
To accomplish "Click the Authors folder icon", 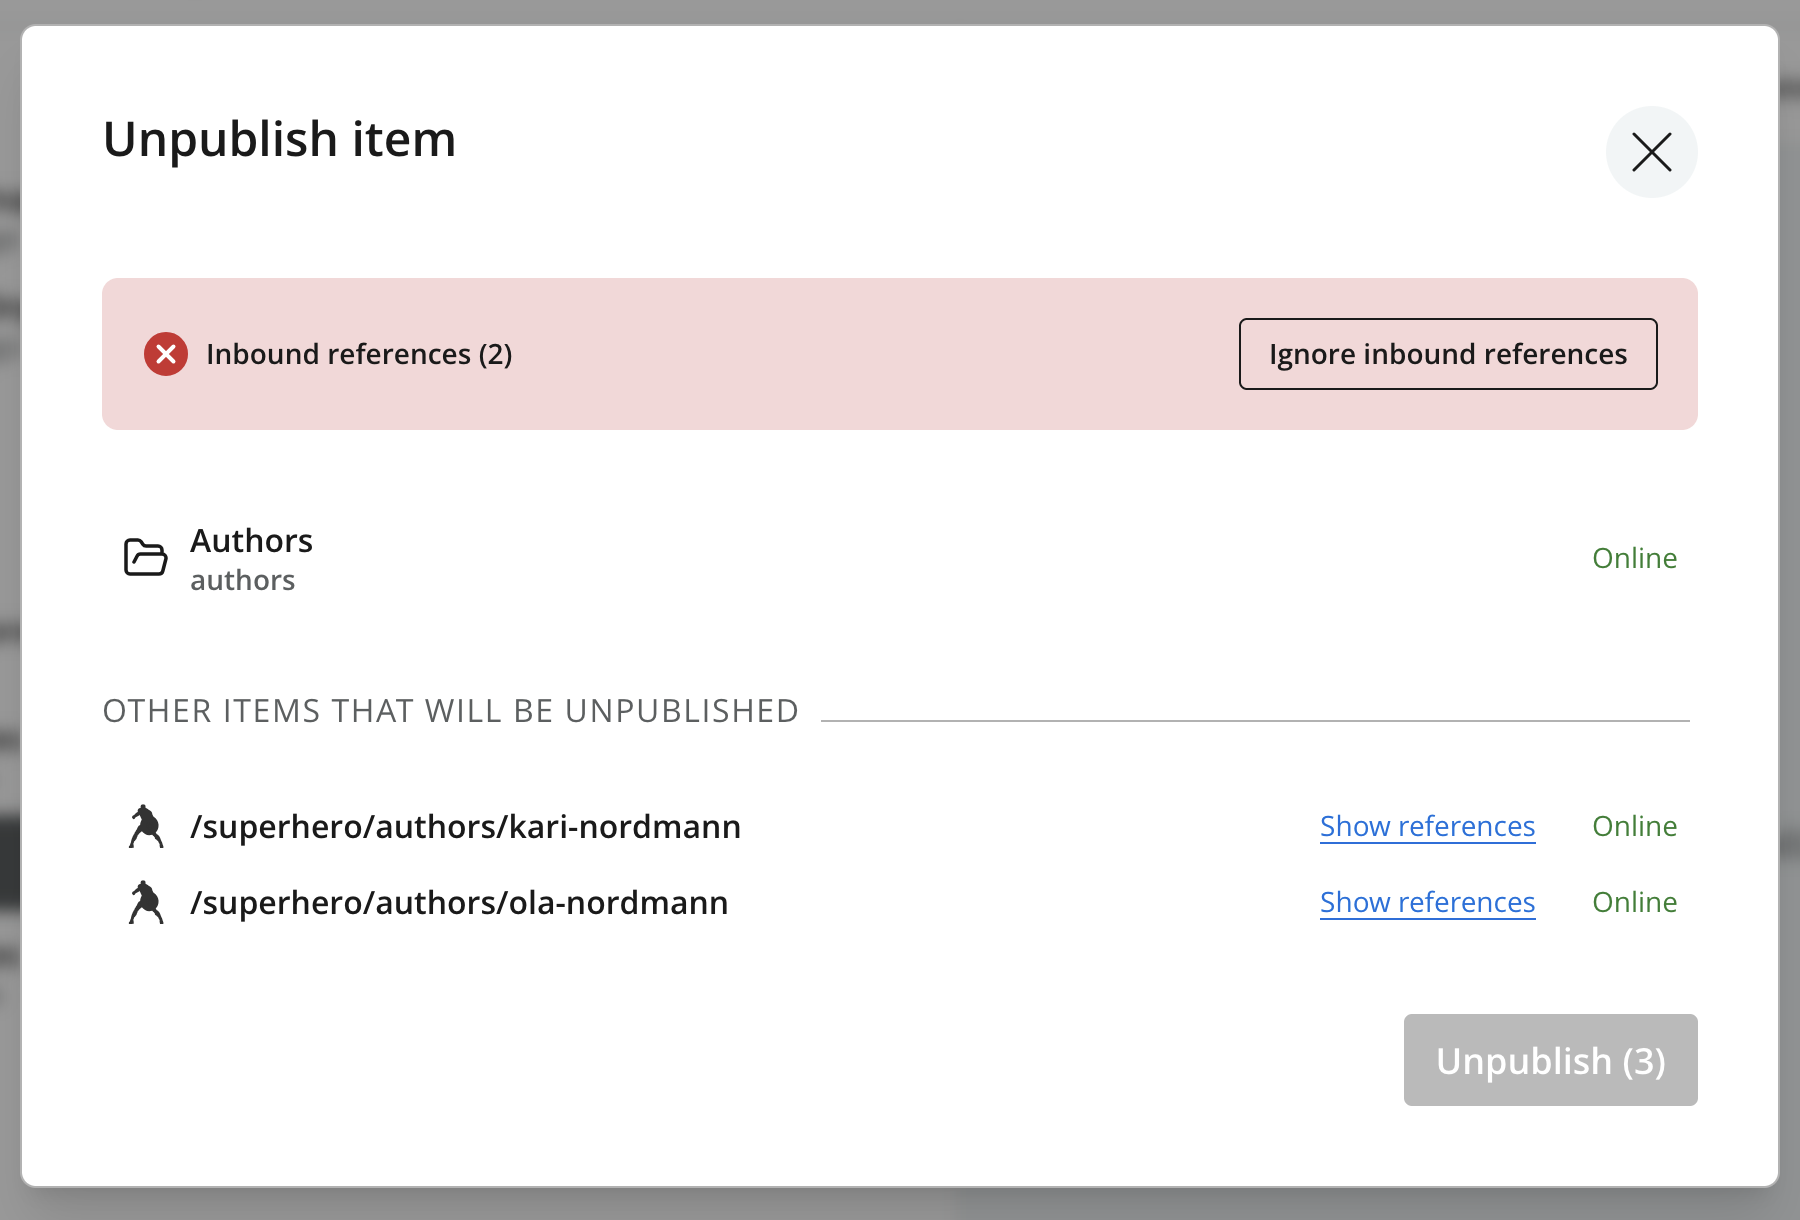I will (145, 557).
